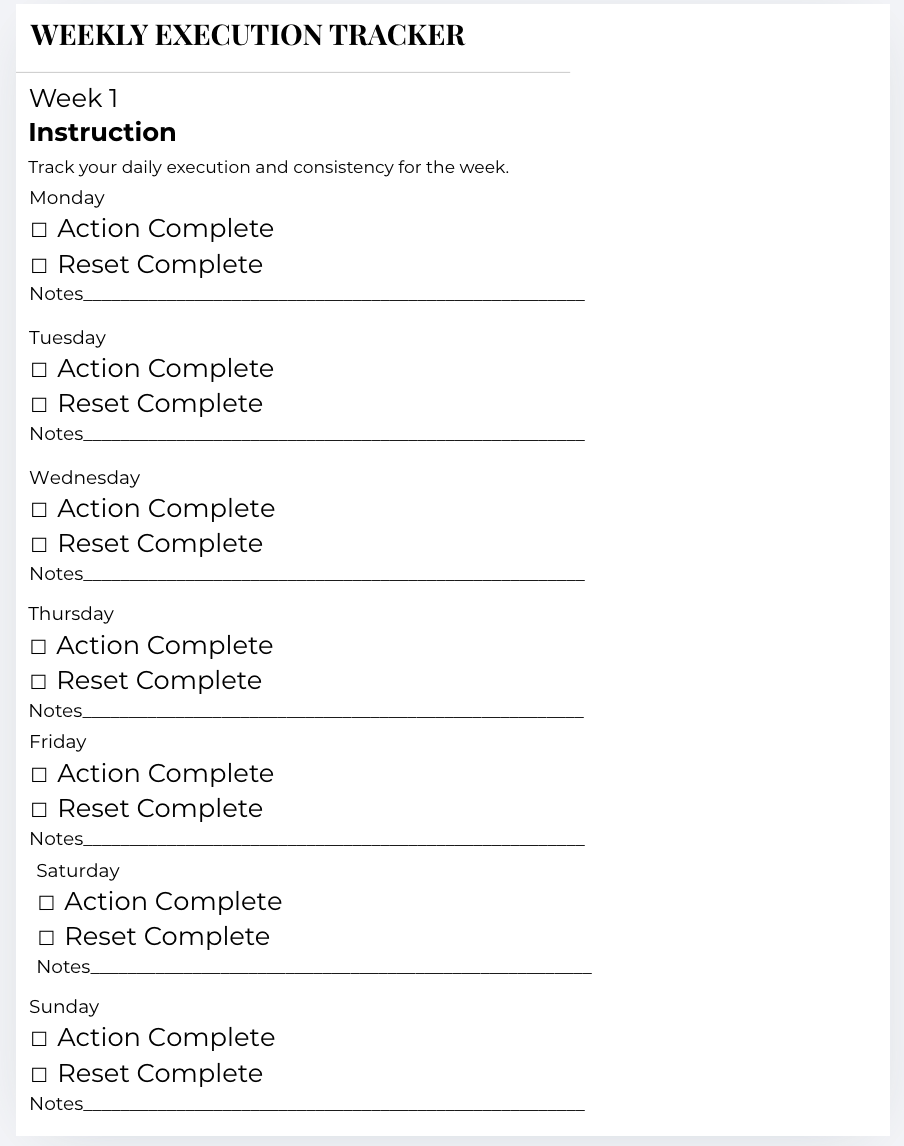Tick Tuesday's Action Complete checkbox
The width and height of the screenshot is (904, 1146).
point(39,370)
